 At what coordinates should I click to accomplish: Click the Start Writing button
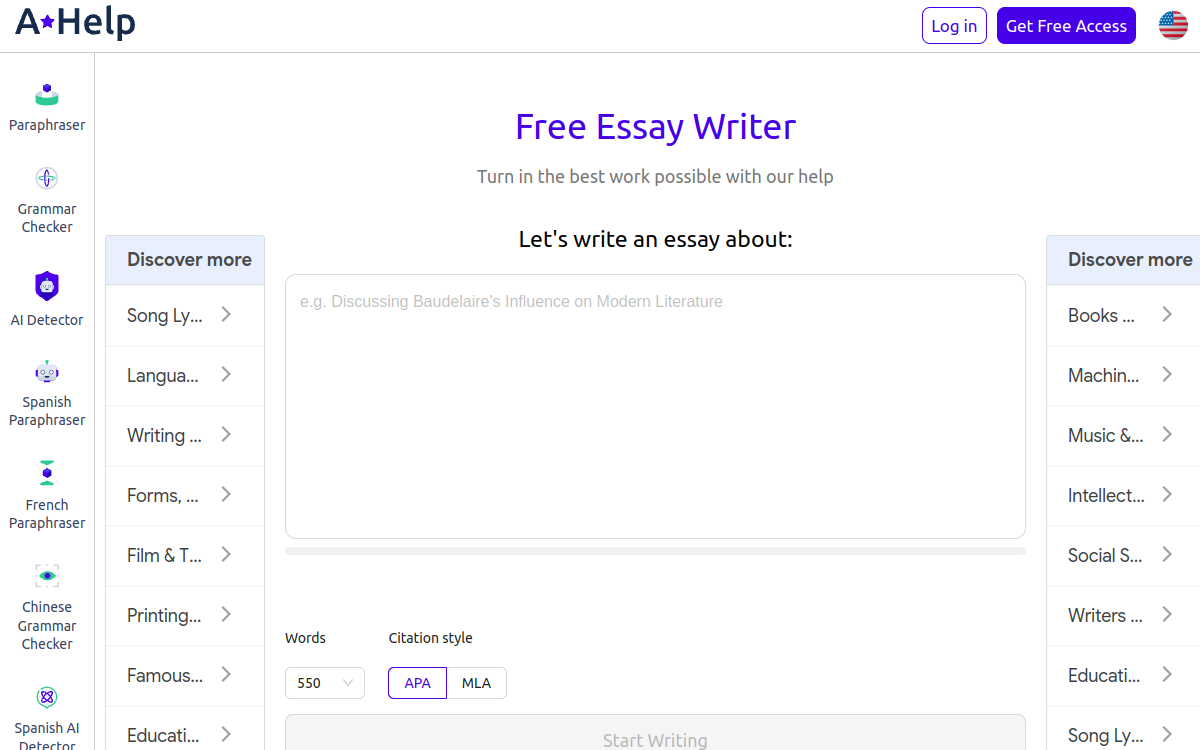(x=655, y=732)
